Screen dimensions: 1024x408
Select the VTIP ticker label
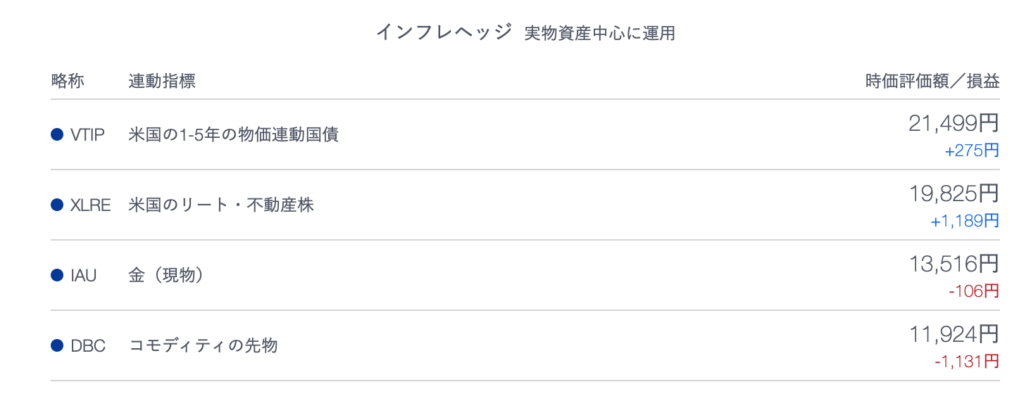coord(88,135)
